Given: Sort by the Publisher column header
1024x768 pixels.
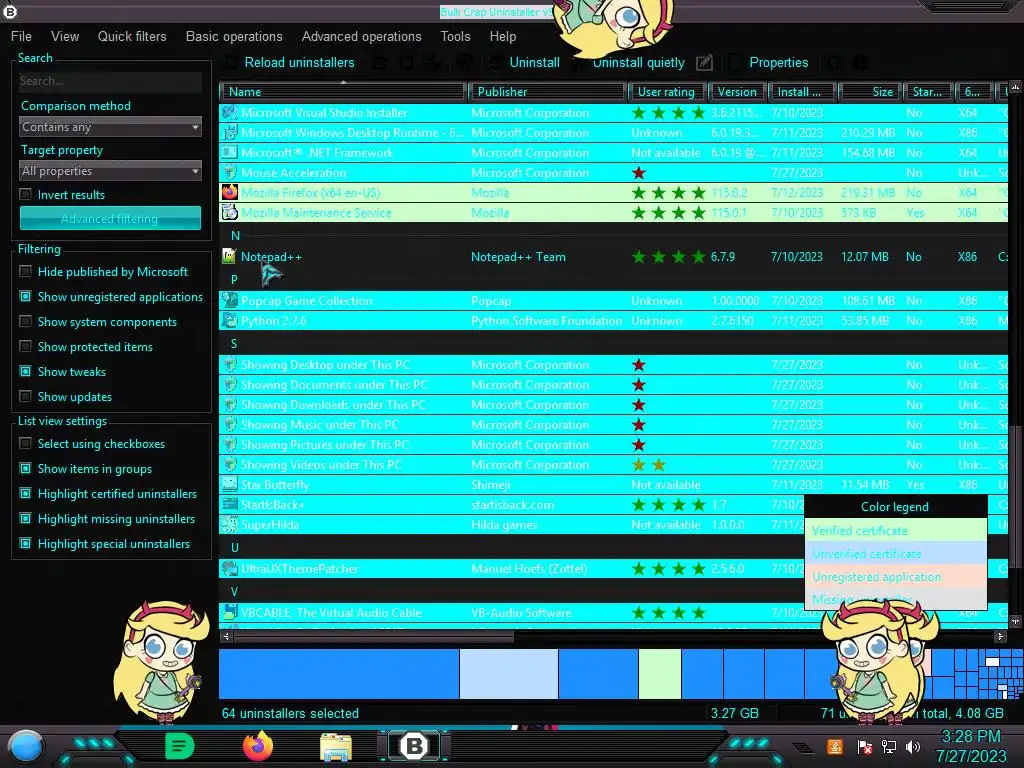Looking at the screenshot, I should click(x=547, y=92).
